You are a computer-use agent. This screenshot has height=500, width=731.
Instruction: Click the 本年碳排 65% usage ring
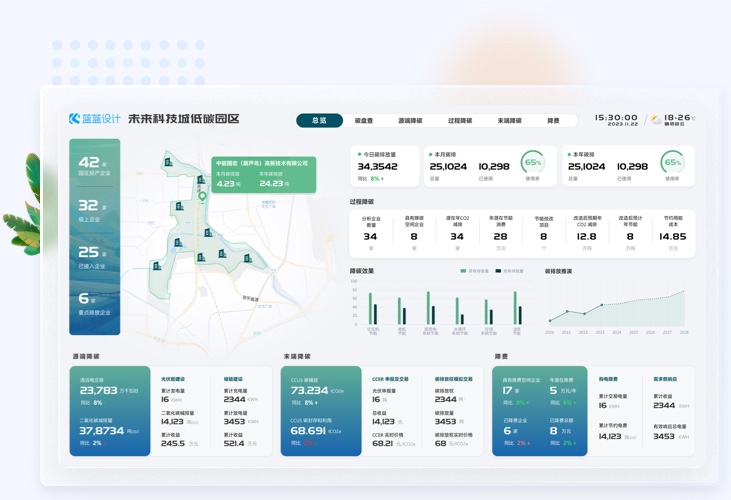pyautogui.click(x=673, y=163)
